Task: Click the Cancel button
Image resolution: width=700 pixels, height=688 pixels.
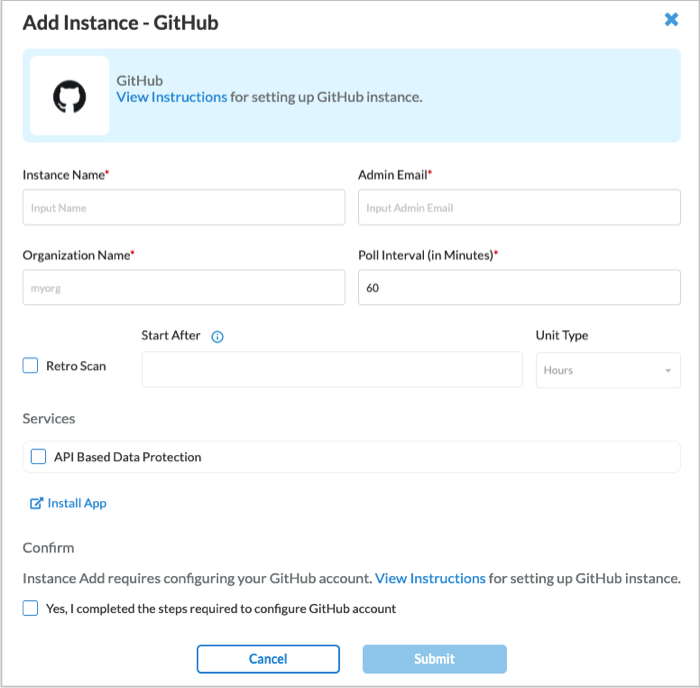Action: (268, 659)
